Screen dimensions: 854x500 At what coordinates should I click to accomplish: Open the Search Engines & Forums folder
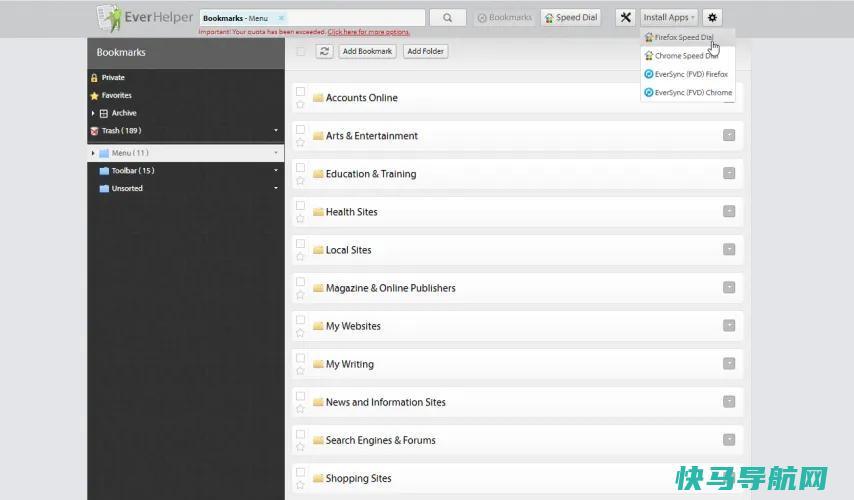click(x=381, y=440)
